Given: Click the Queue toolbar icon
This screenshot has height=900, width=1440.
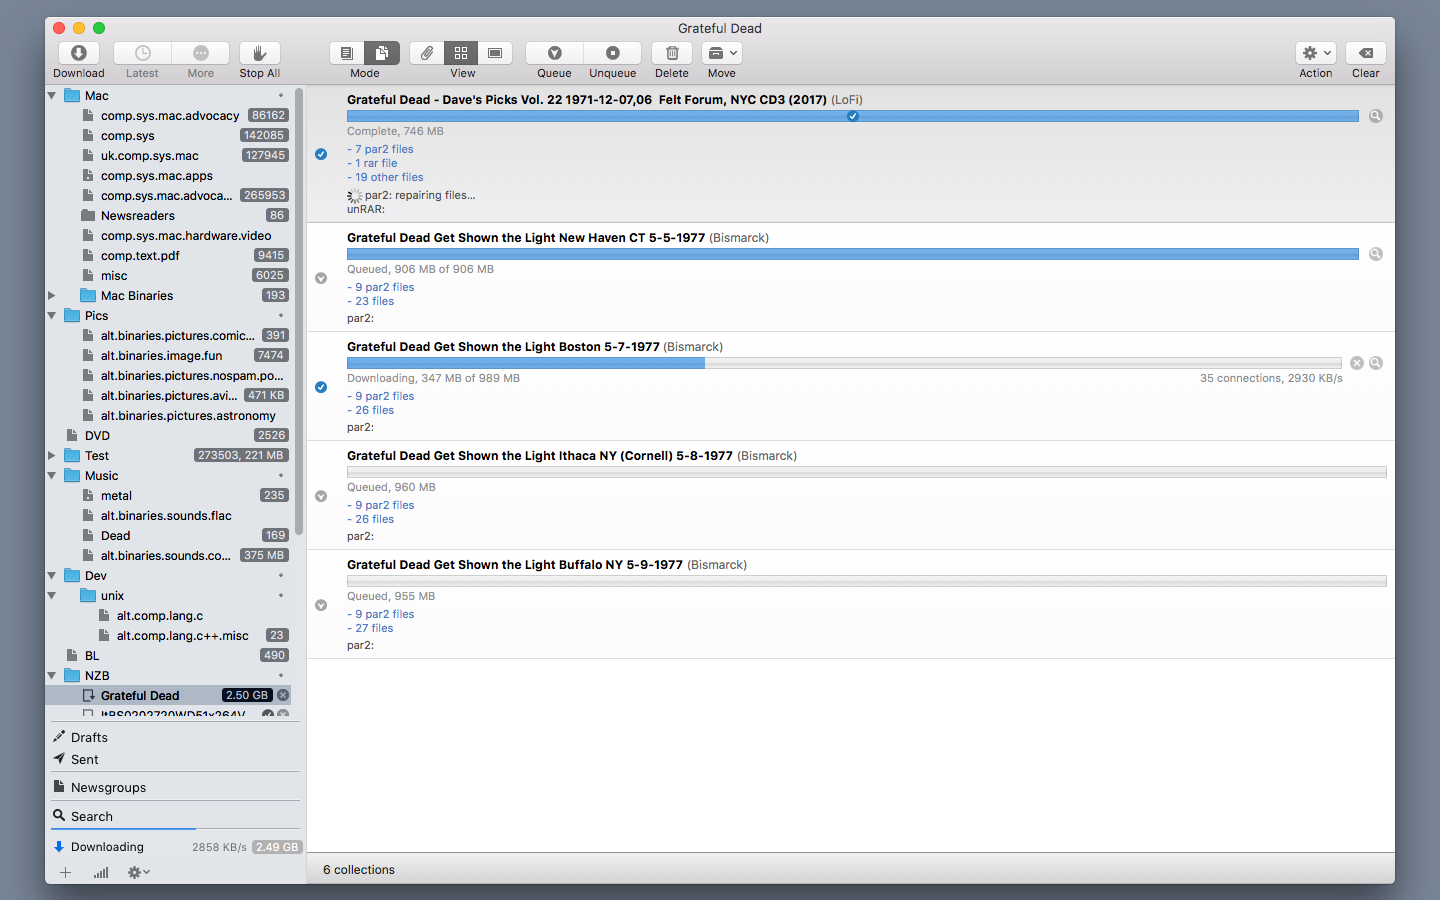Looking at the screenshot, I should pyautogui.click(x=554, y=53).
